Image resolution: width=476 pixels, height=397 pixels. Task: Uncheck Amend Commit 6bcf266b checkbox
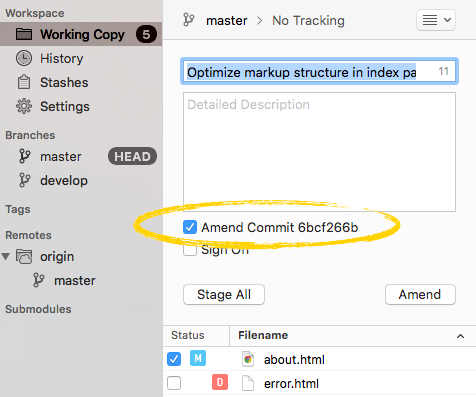190,227
